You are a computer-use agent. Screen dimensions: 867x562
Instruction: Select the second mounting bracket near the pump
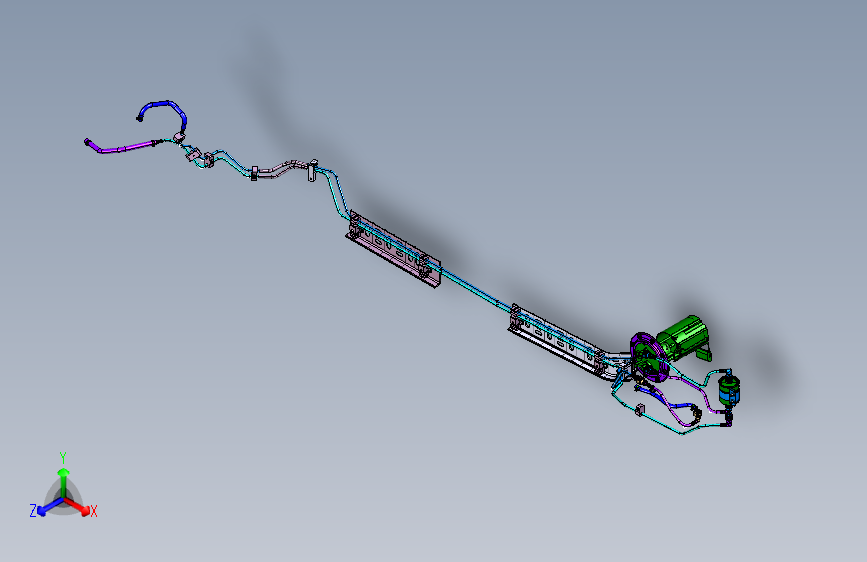click(x=558, y=342)
